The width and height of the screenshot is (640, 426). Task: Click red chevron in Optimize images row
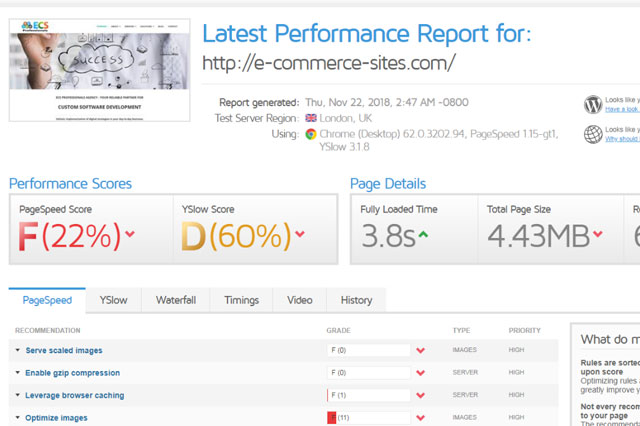click(x=420, y=417)
